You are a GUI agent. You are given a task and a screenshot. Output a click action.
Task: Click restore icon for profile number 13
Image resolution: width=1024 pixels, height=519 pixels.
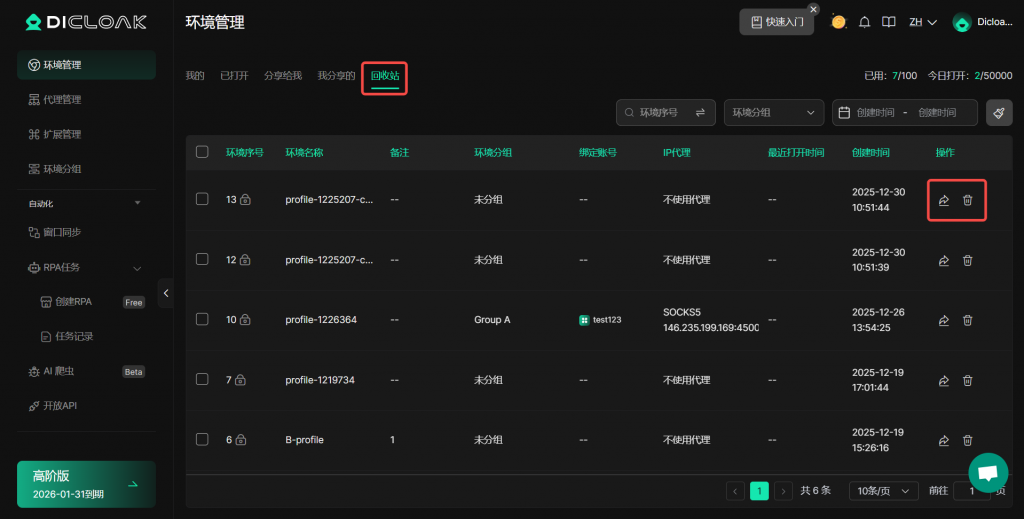[943, 200]
